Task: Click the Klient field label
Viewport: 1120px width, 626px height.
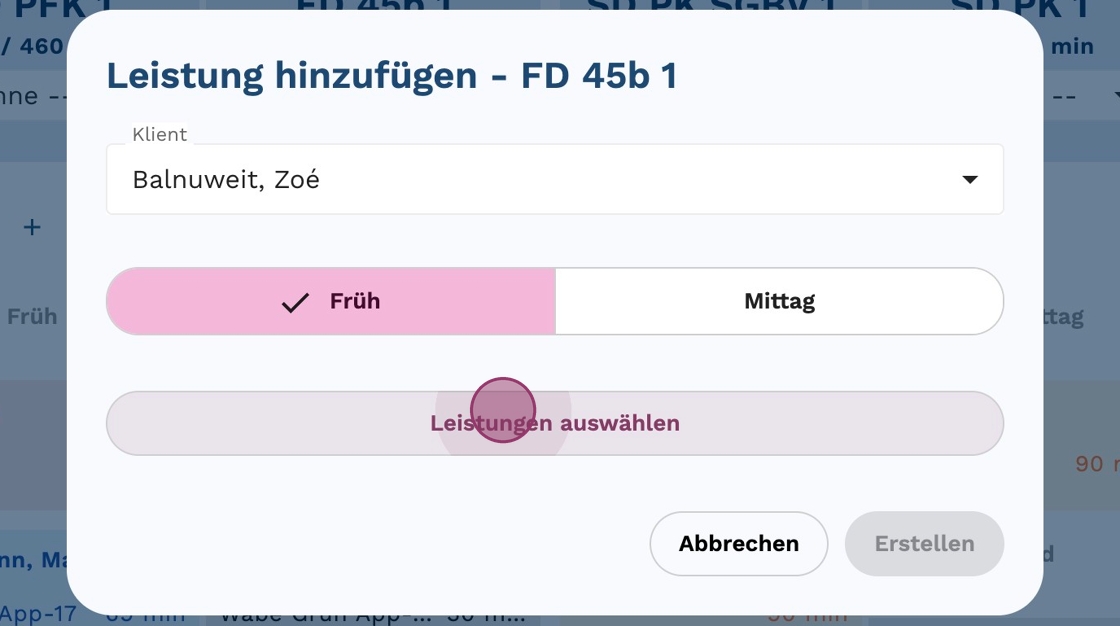Action: click(160, 134)
